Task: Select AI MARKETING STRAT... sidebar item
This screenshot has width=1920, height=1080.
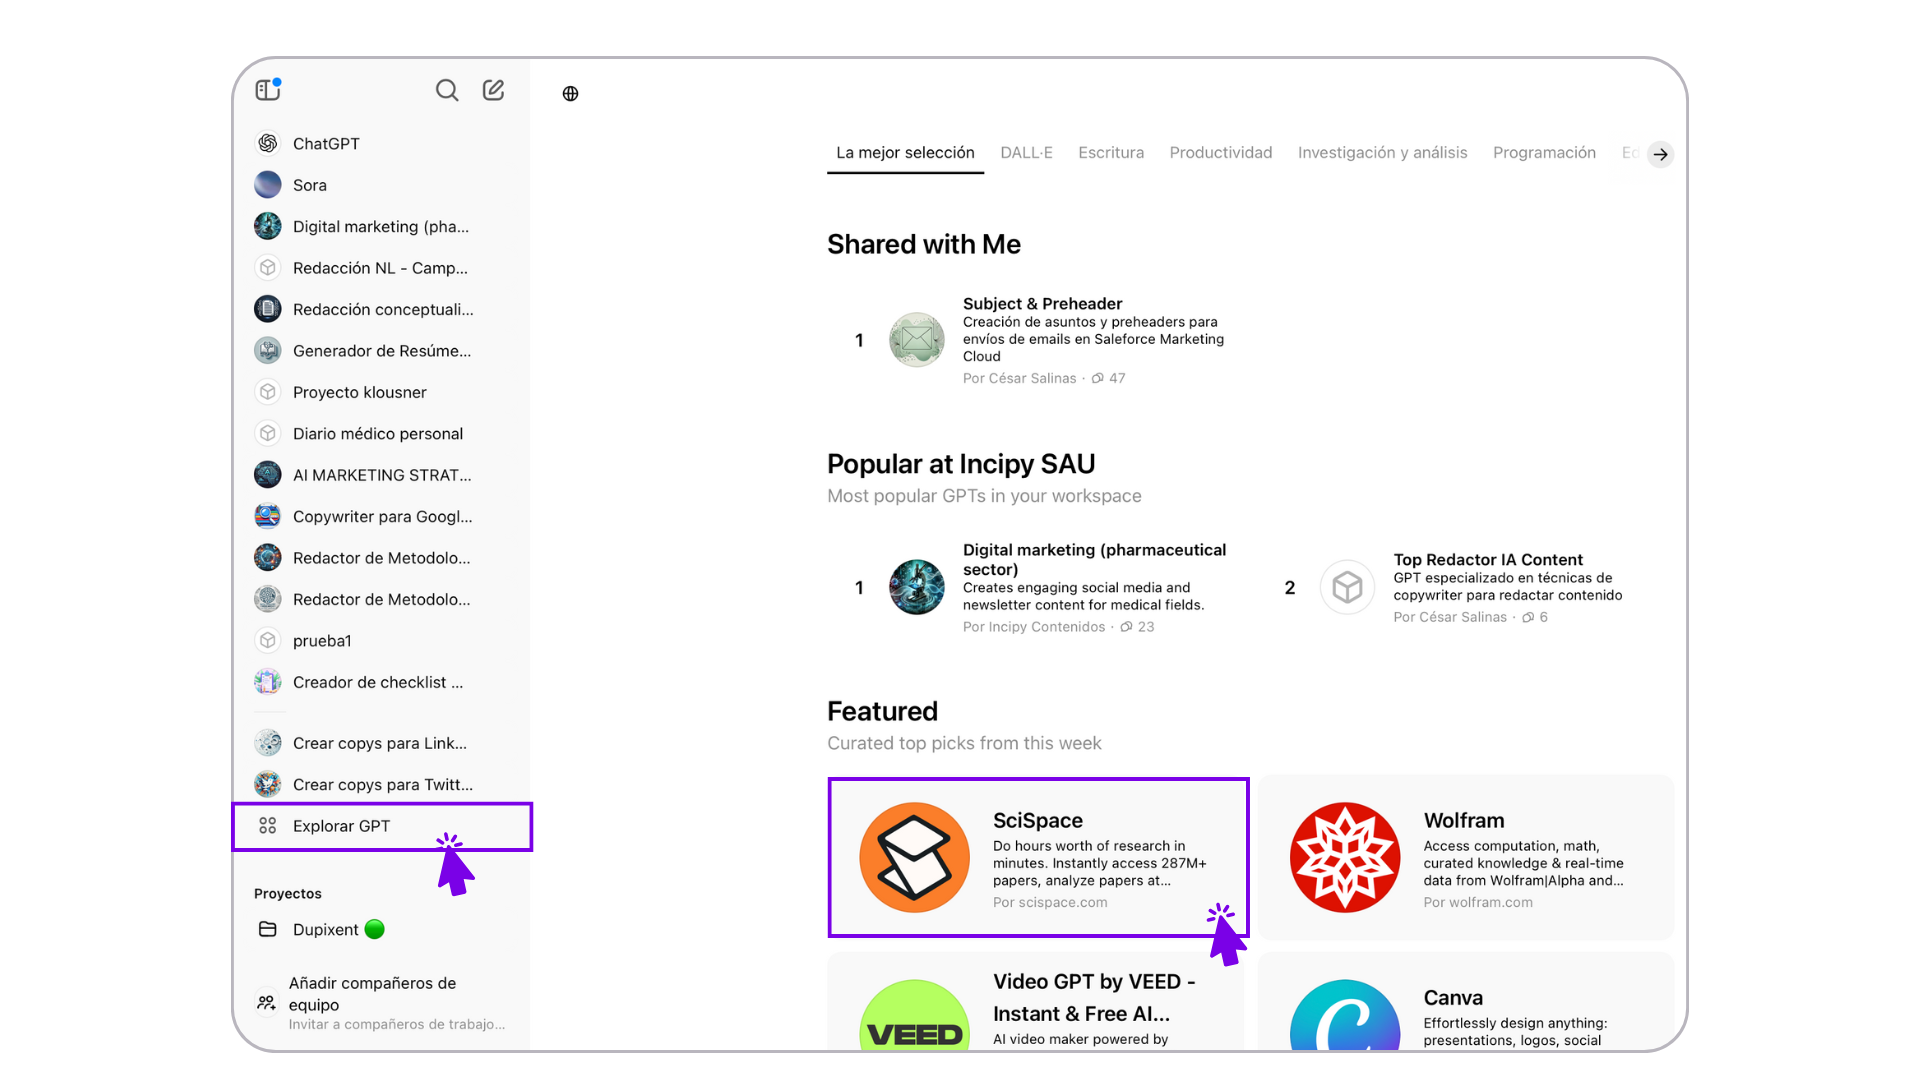Action: pyautogui.click(x=381, y=475)
